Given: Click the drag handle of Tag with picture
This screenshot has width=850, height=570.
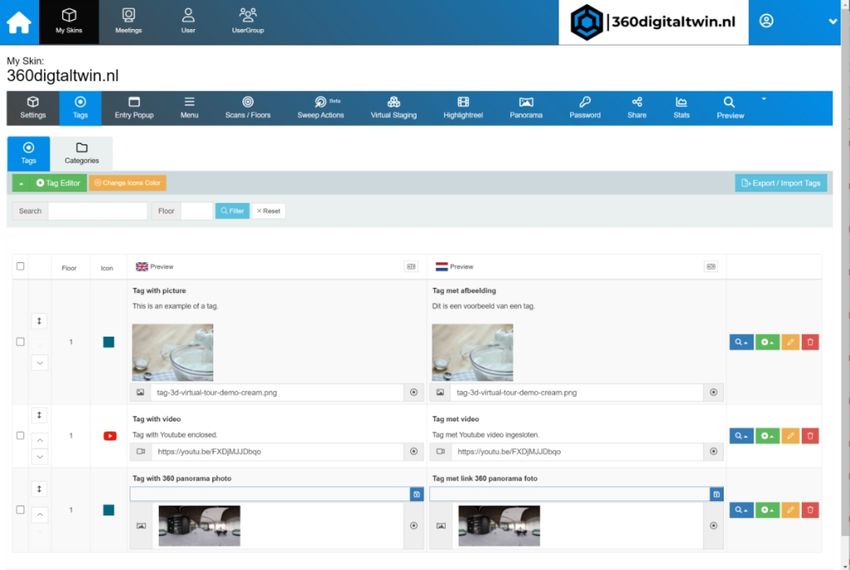Looking at the screenshot, I should (x=39, y=321).
